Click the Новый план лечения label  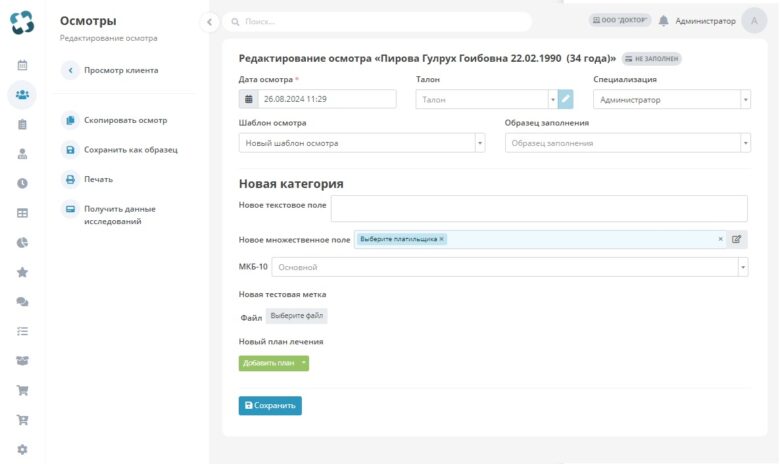[x=281, y=342]
